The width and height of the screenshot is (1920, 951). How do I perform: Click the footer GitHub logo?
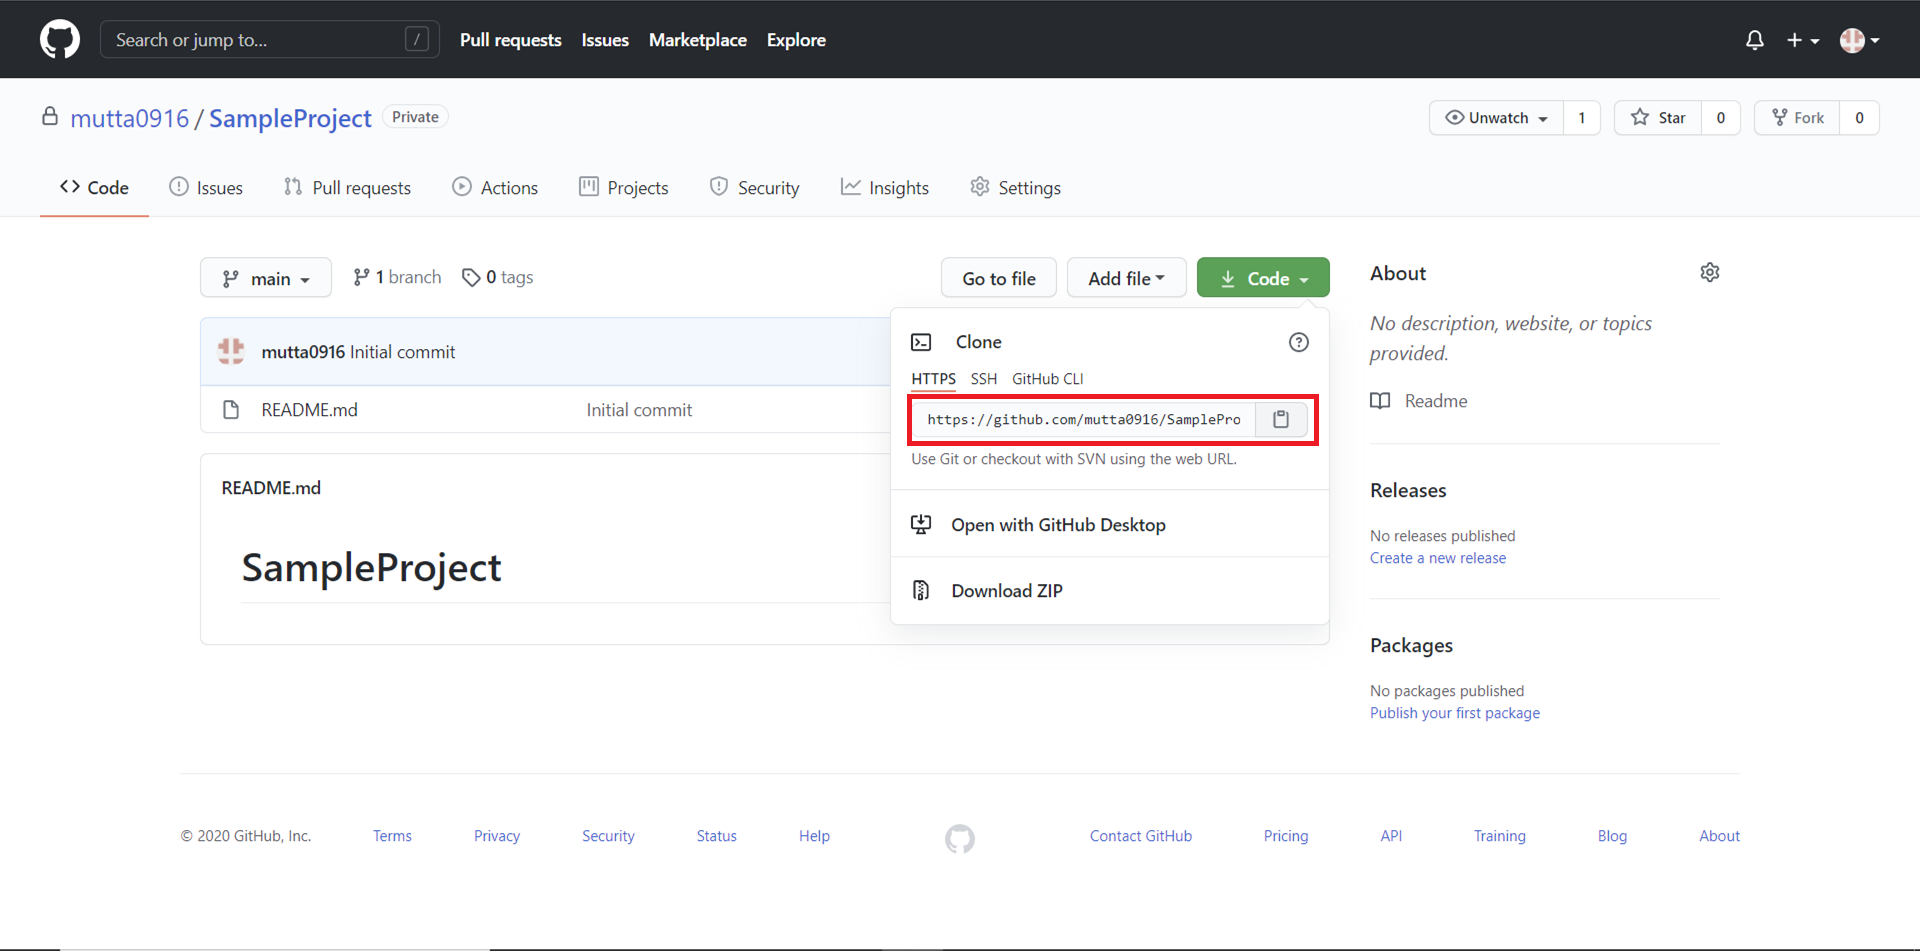960,838
